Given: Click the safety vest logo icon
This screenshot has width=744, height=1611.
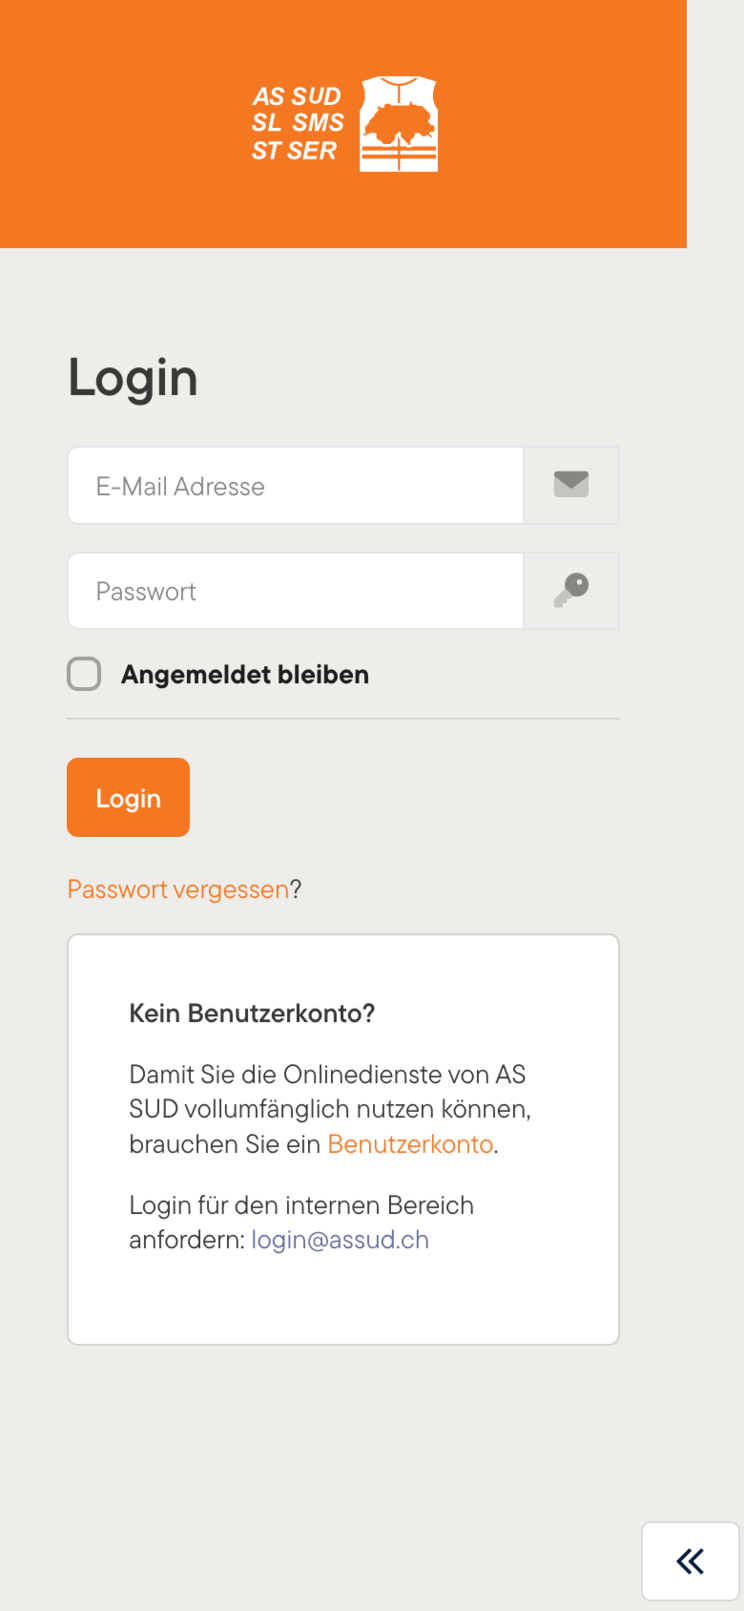Looking at the screenshot, I should [398, 124].
